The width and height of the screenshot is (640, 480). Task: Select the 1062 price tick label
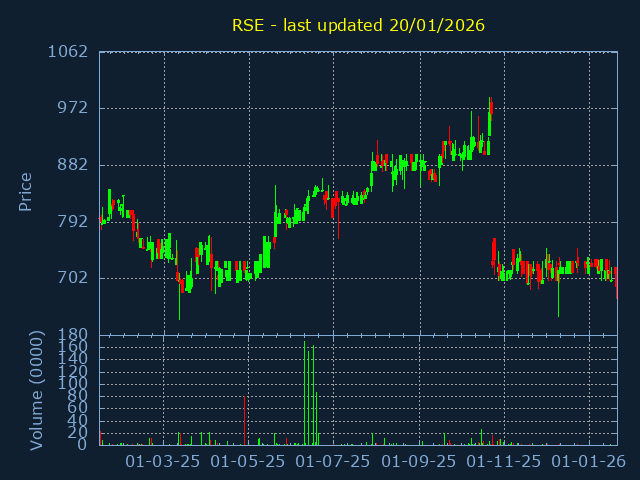pyautogui.click(x=67, y=51)
